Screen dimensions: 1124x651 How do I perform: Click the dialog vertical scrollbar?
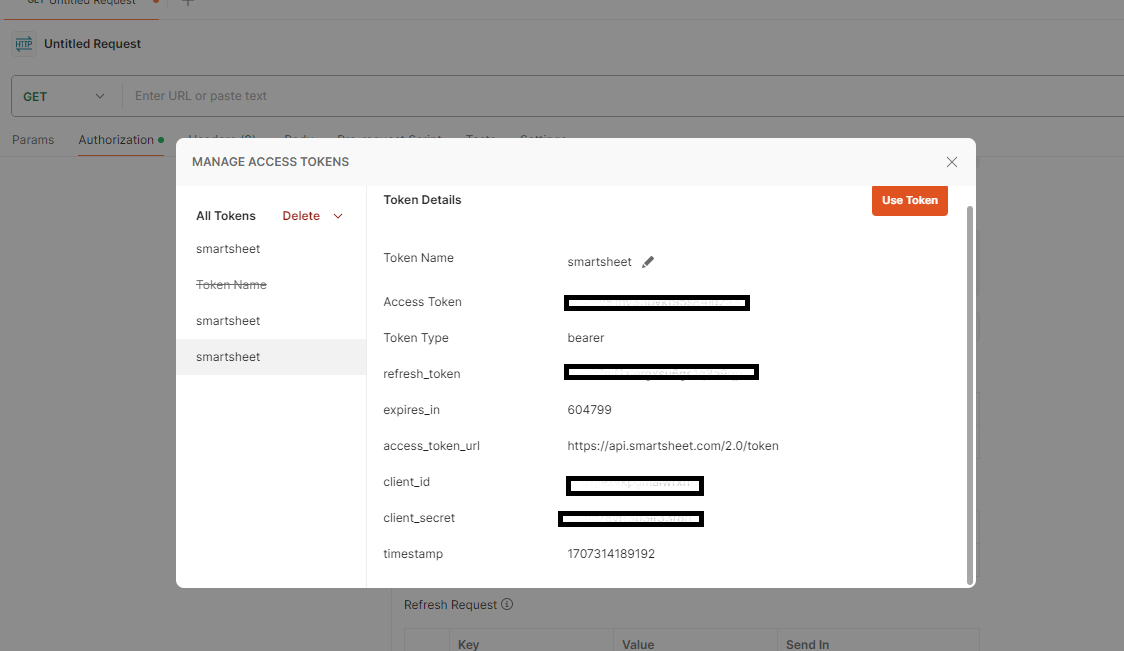970,394
